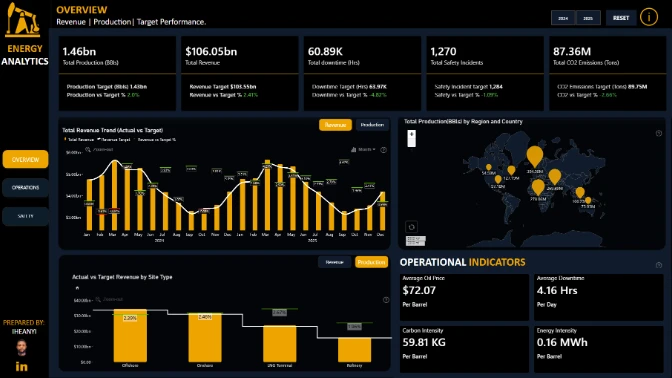The height and width of the screenshot is (378, 672).
Task: Open help icon on revenue trend chart
Action: pyautogui.click(x=384, y=150)
